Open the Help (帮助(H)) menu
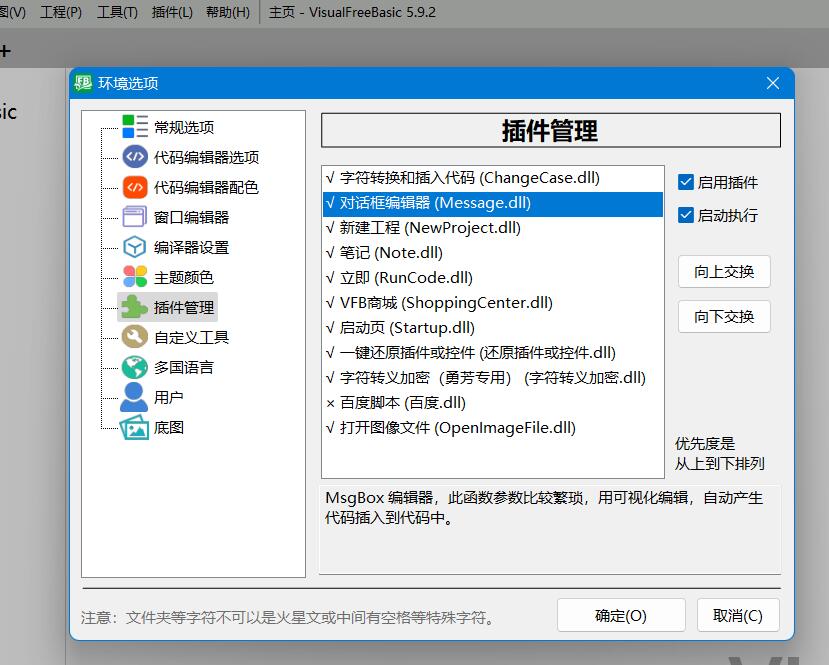 (x=228, y=12)
